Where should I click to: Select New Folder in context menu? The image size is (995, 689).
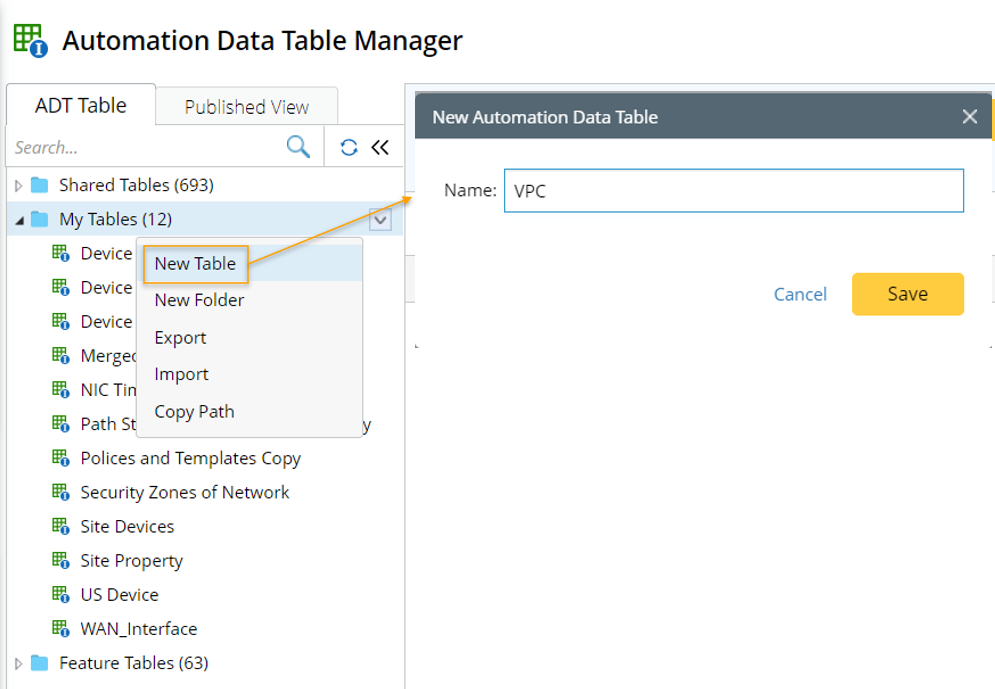[x=199, y=300]
